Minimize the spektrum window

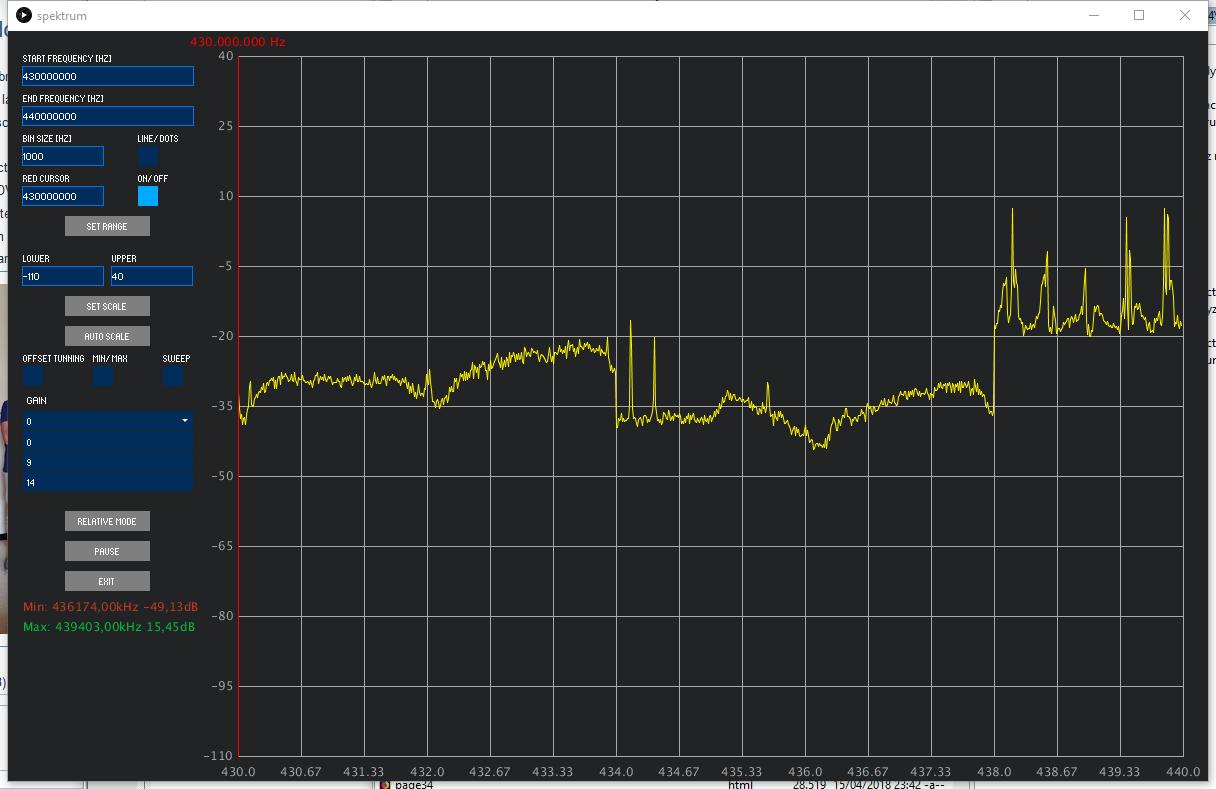pos(1092,15)
